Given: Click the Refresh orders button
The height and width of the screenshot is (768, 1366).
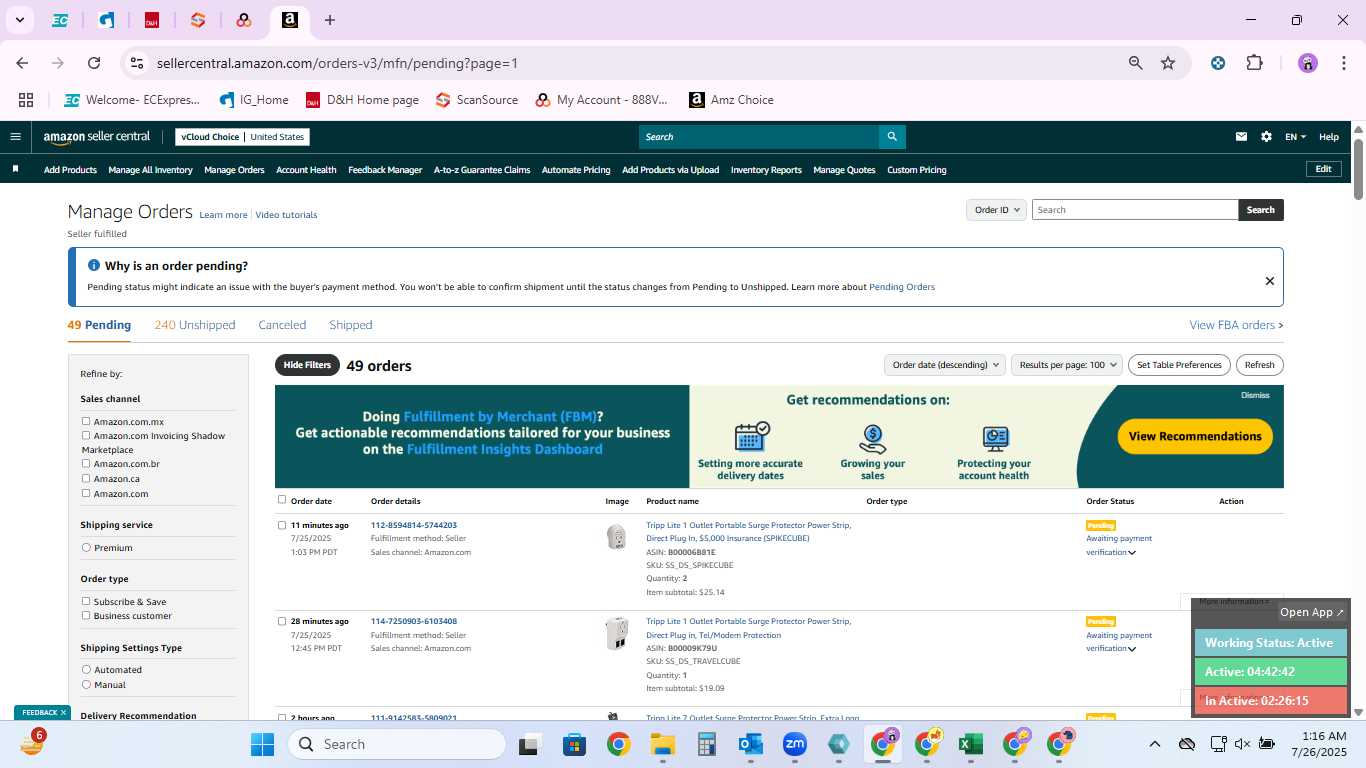Looking at the screenshot, I should (1260, 365).
